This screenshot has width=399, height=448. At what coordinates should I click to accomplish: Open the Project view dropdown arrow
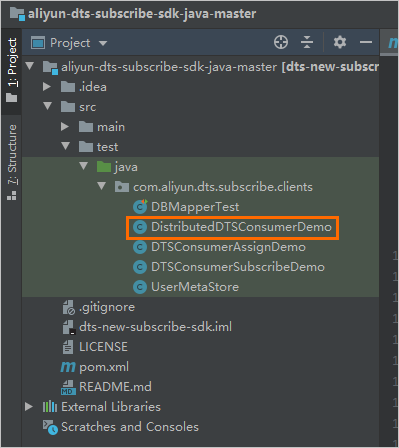tap(103, 43)
